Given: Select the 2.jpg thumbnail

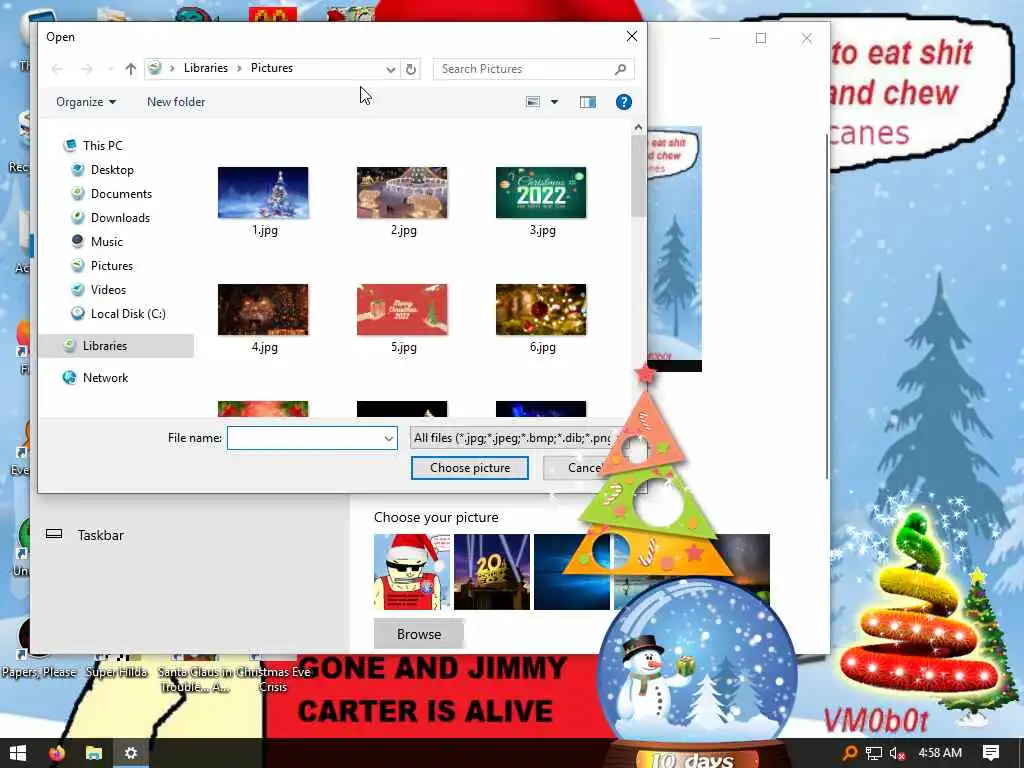Looking at the screenshot, I should coord(402,193).
